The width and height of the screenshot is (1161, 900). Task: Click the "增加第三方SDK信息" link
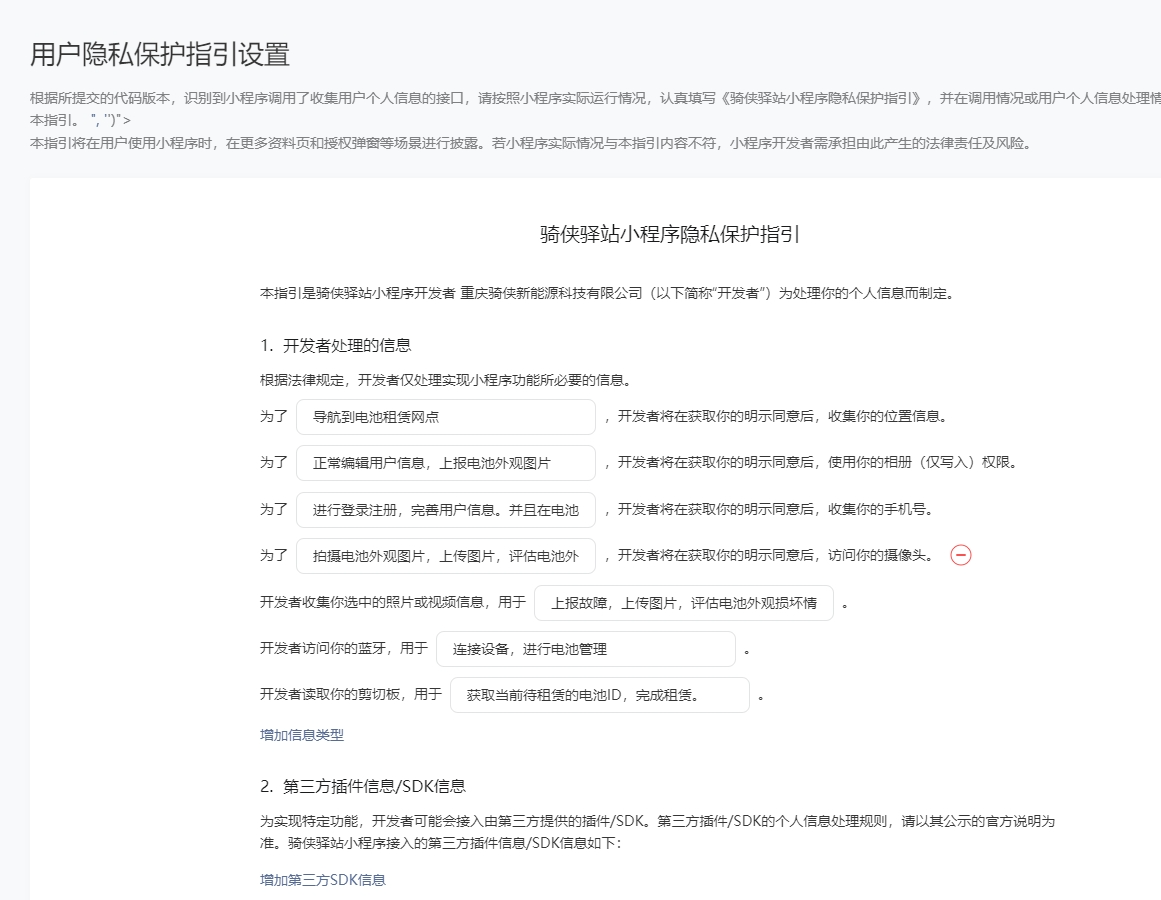point(323,880)
